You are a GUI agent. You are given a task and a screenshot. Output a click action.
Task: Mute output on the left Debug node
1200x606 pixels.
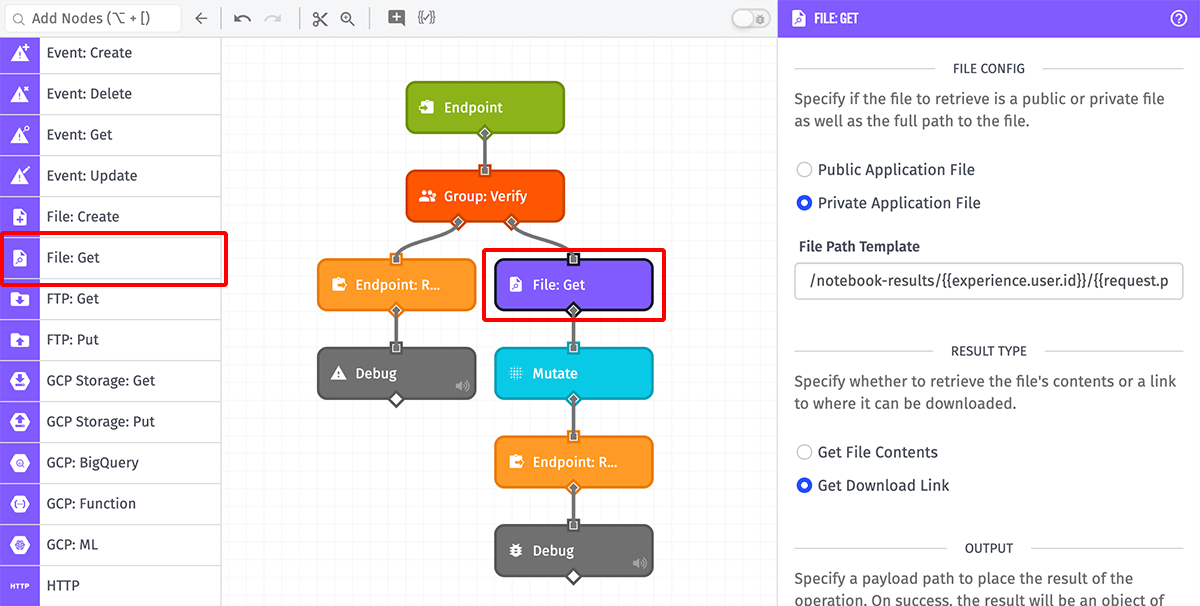462,385
